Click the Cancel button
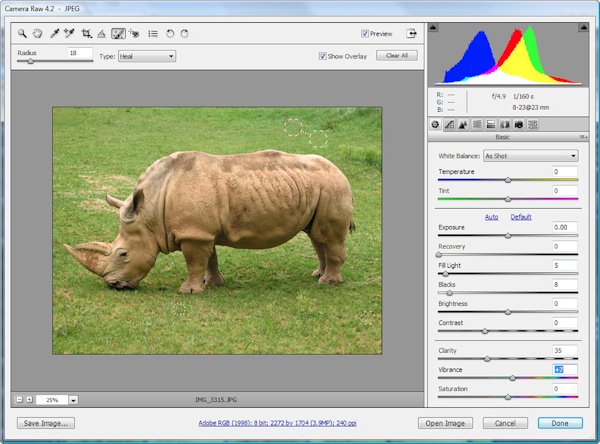The image size is (600, 444). [505, 423]
